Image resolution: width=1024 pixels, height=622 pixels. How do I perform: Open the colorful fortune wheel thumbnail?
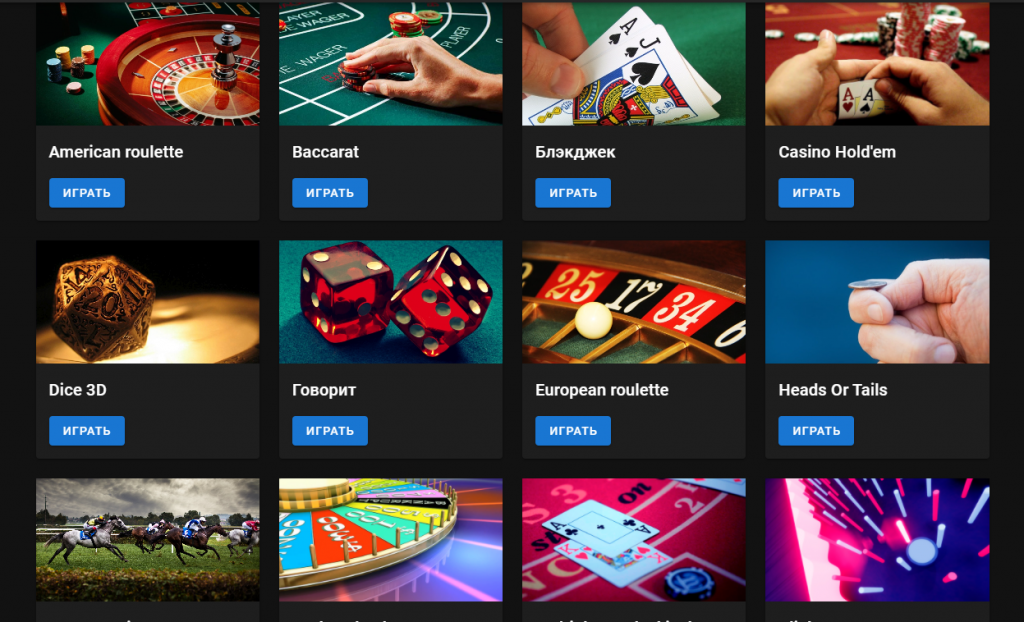[x=391, y=540]
